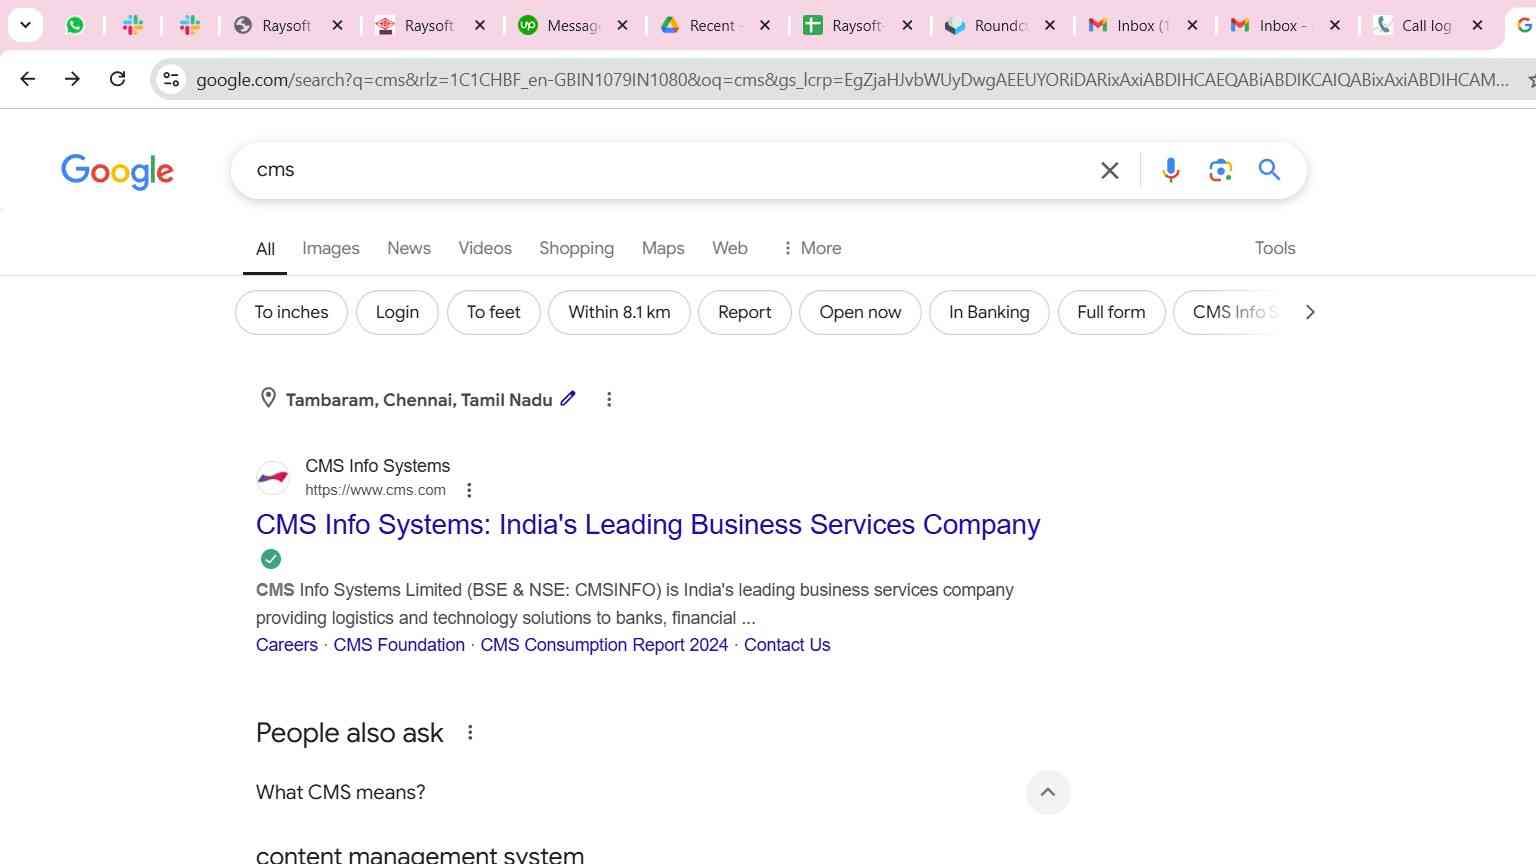Open the first Slack pinned tab
This screenshot has height=864, width=1536.
[x=132, y=25]
